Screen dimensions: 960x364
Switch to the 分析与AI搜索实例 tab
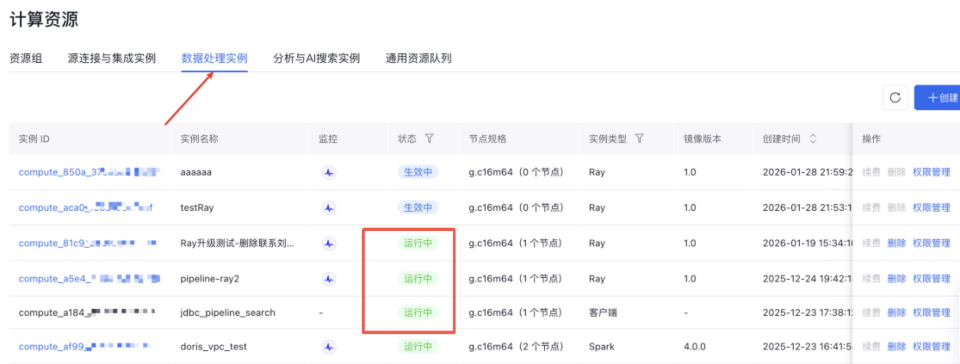316,59
